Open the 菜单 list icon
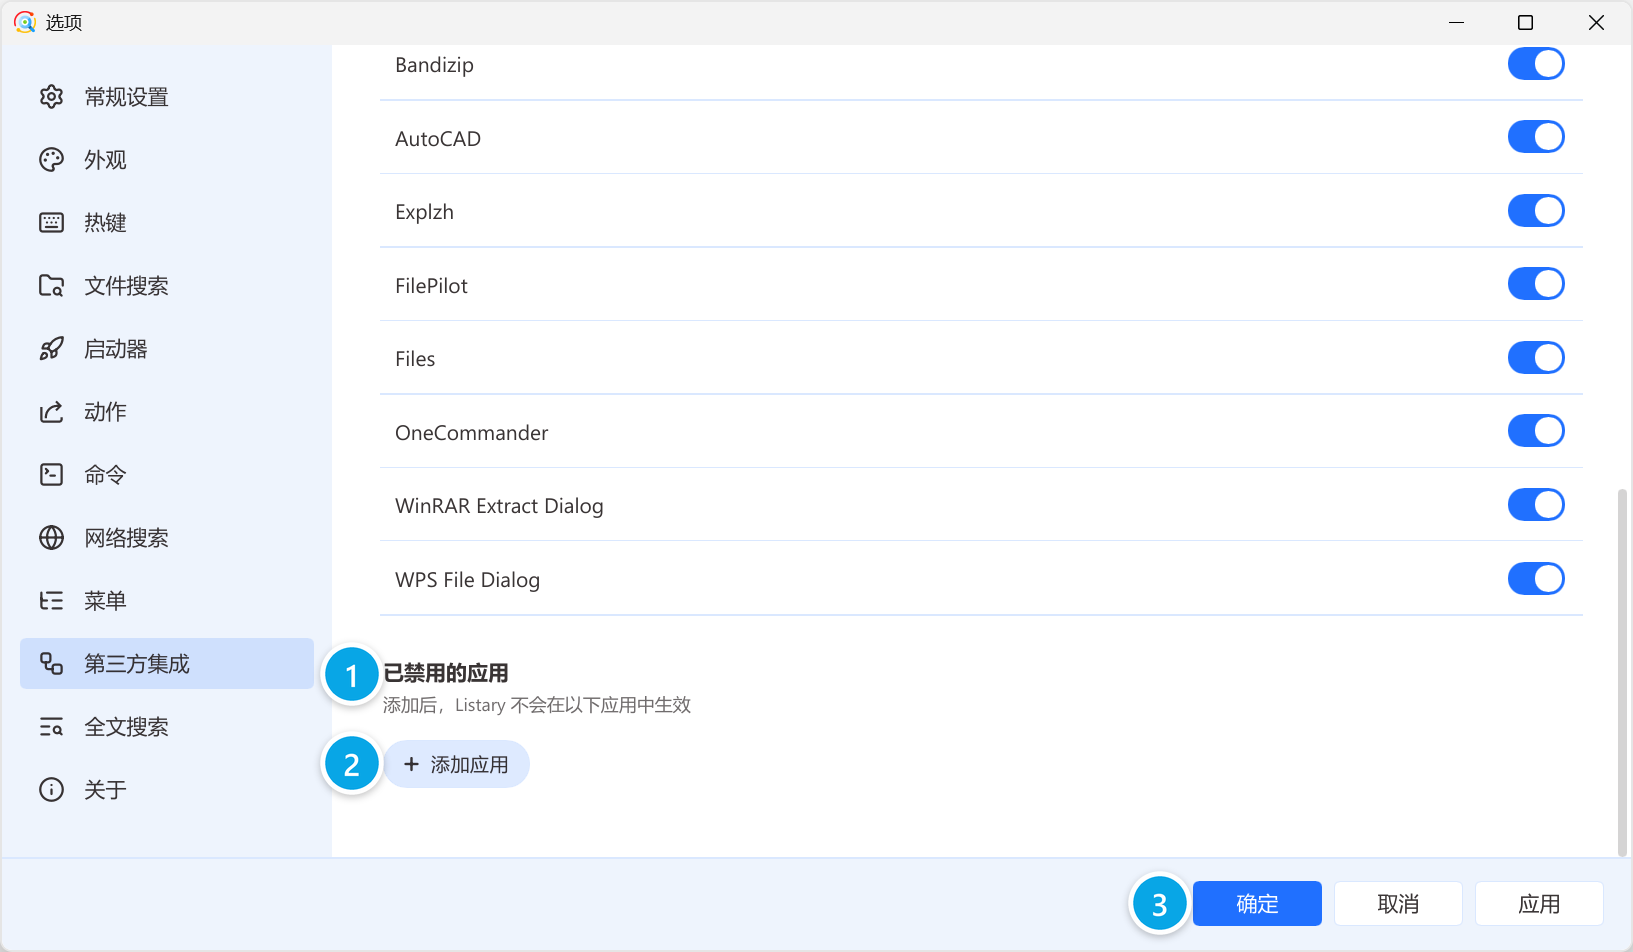The width and height of the screenshot is (1633, 952). 51,601
